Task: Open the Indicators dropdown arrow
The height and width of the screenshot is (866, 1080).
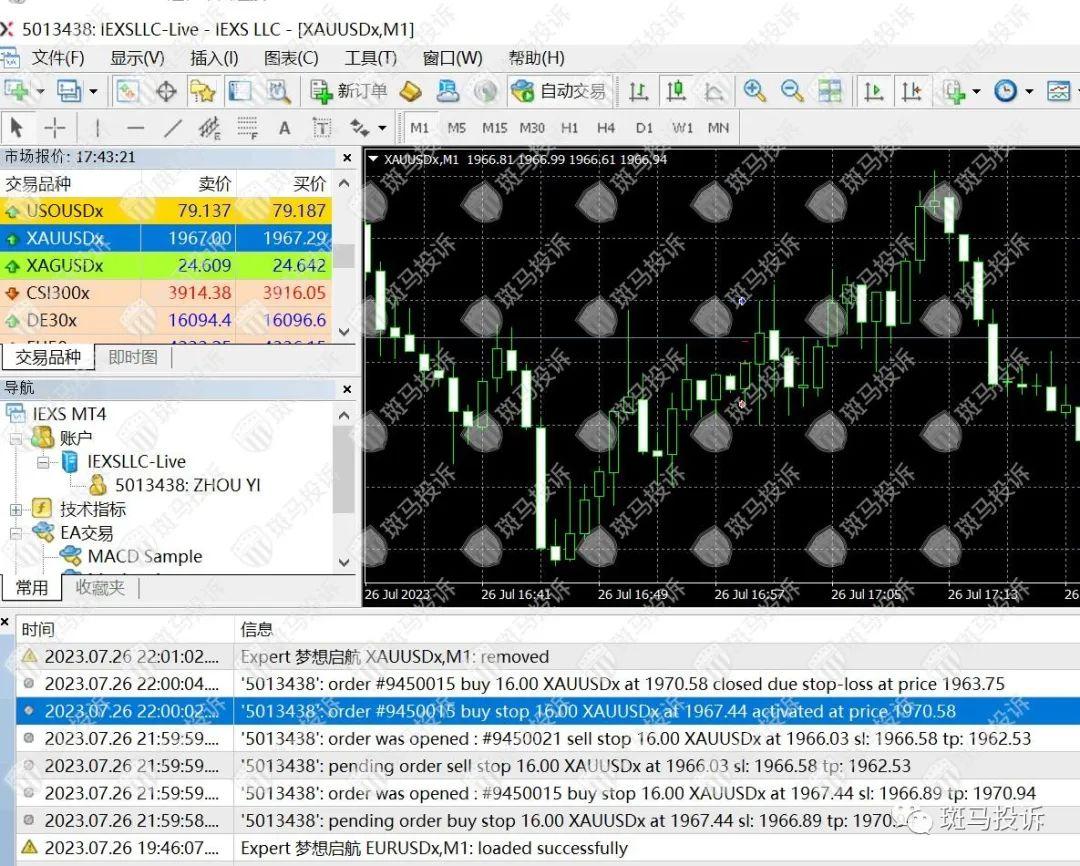Action: [x=976, y=91]
